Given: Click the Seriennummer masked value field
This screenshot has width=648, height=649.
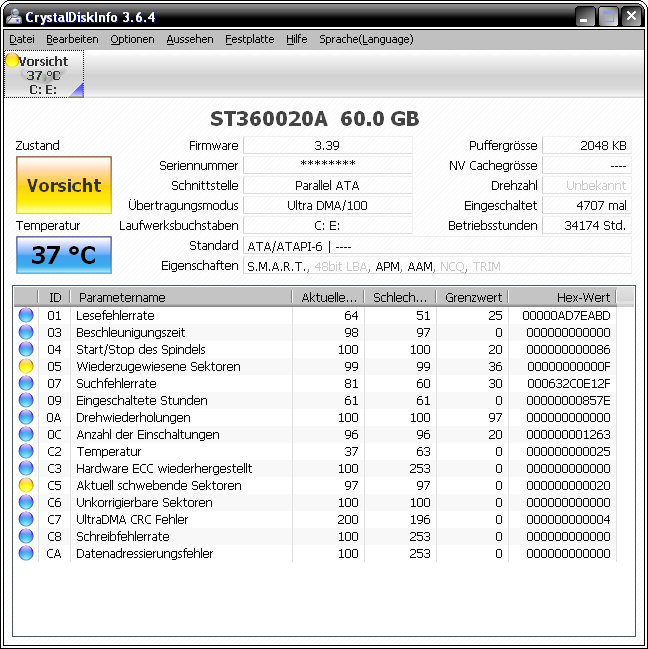Looking at the screenshot, I should pos(327,165).
